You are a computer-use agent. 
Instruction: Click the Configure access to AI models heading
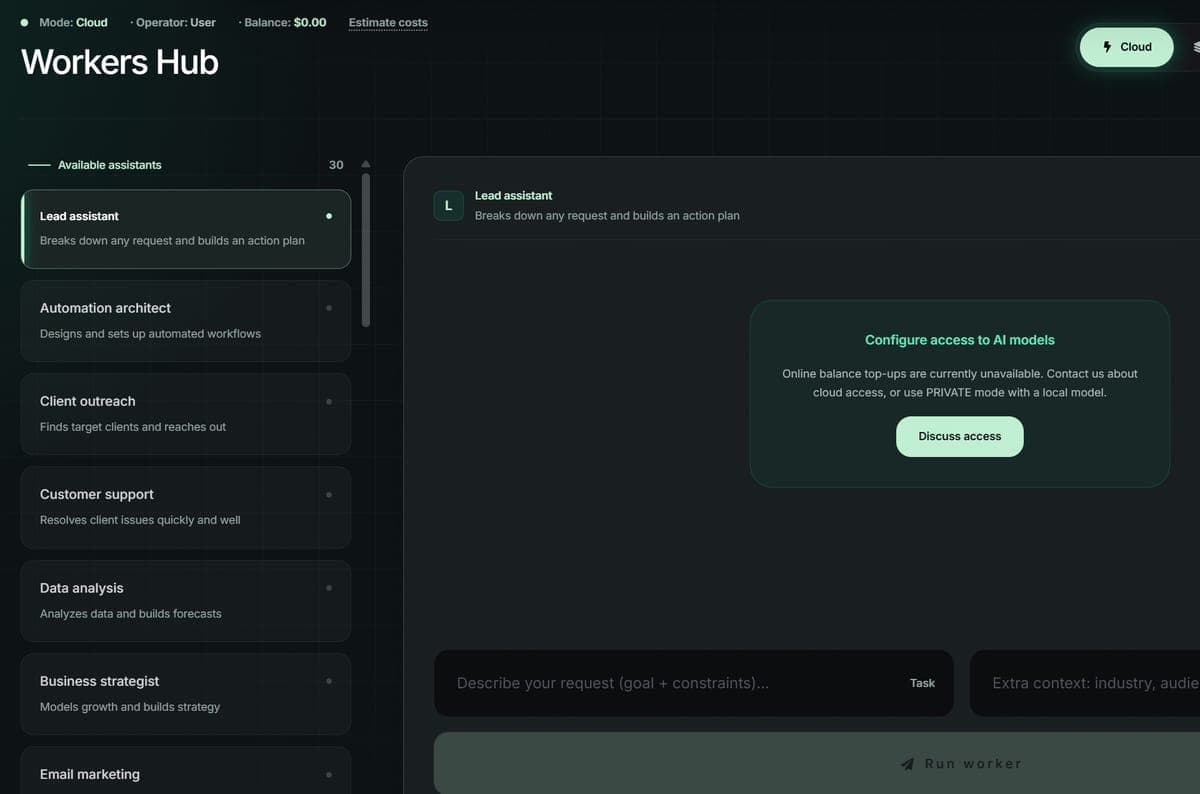pyautogui.click(x=960, y=340)
